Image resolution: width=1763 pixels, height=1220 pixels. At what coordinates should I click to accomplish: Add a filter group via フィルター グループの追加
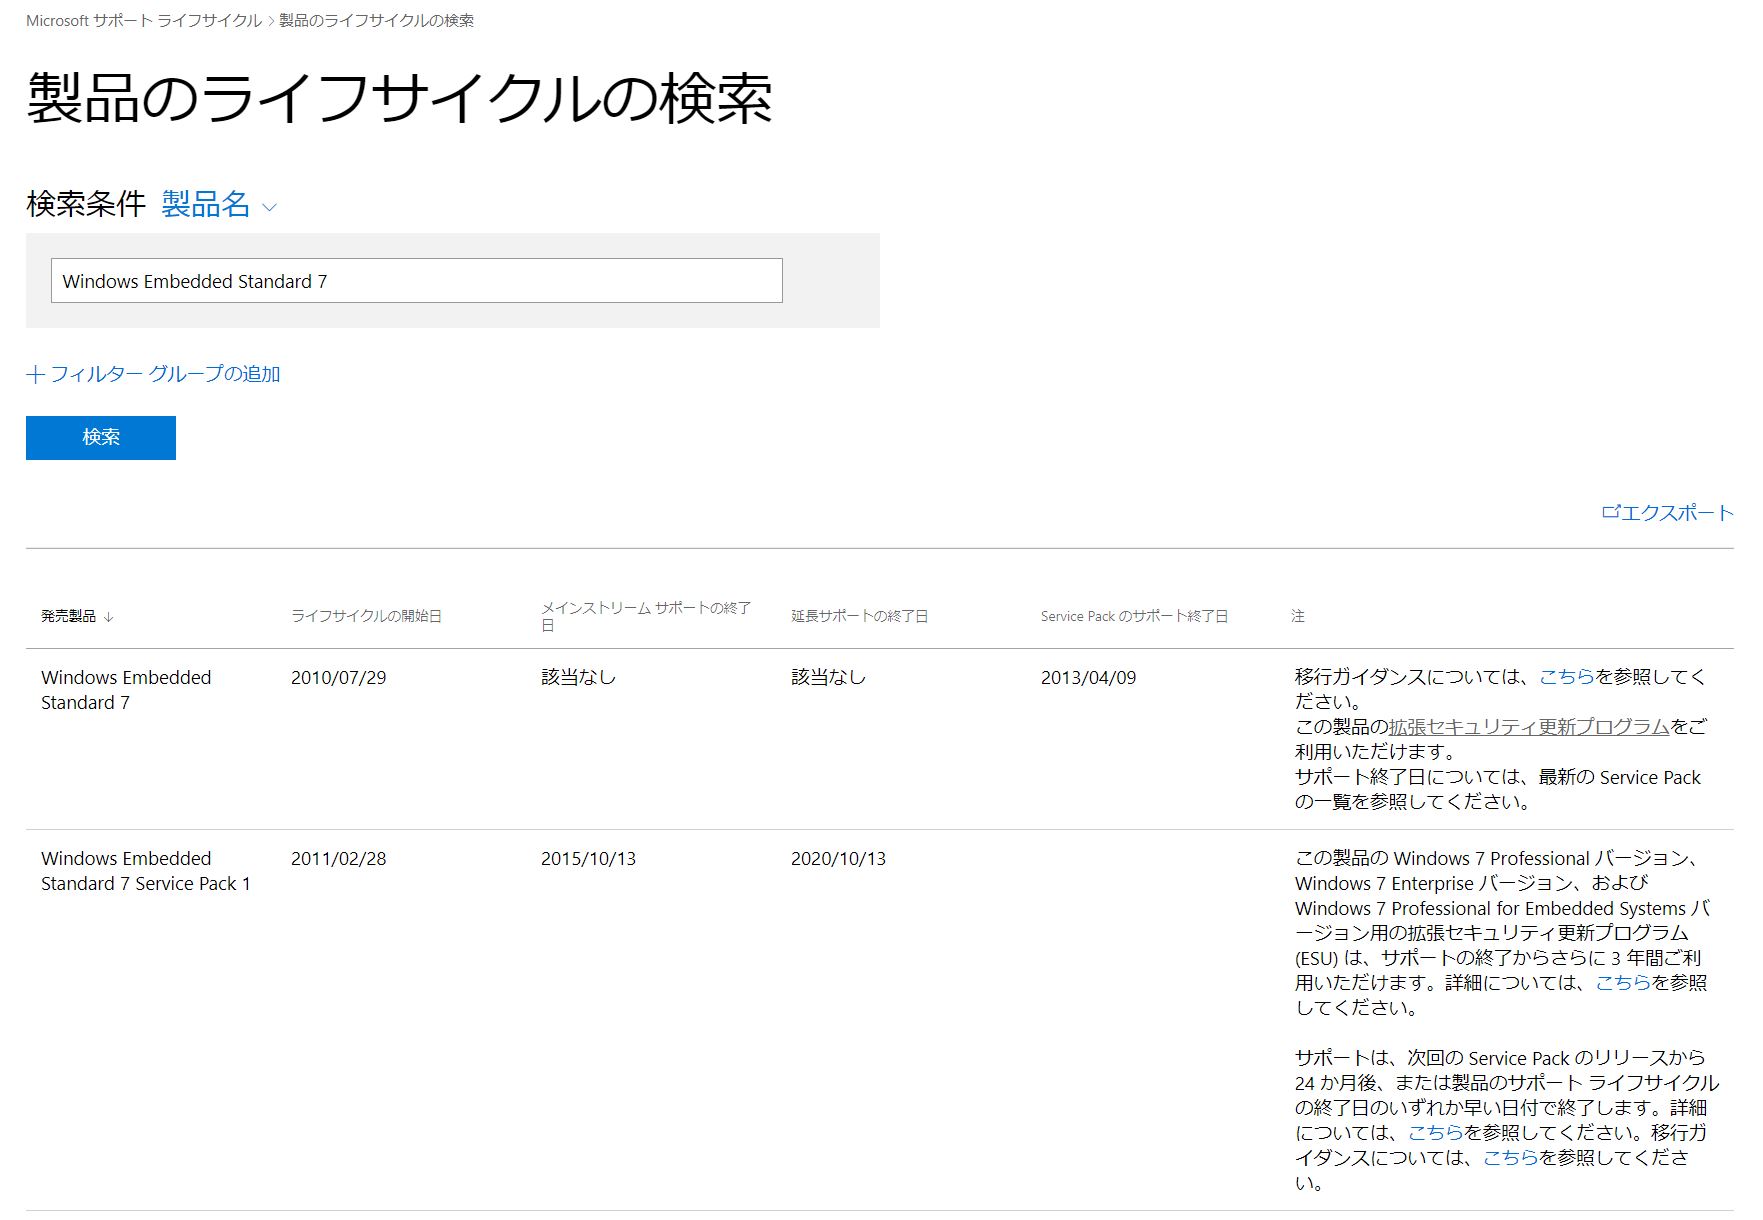click(x=153, y=374)
